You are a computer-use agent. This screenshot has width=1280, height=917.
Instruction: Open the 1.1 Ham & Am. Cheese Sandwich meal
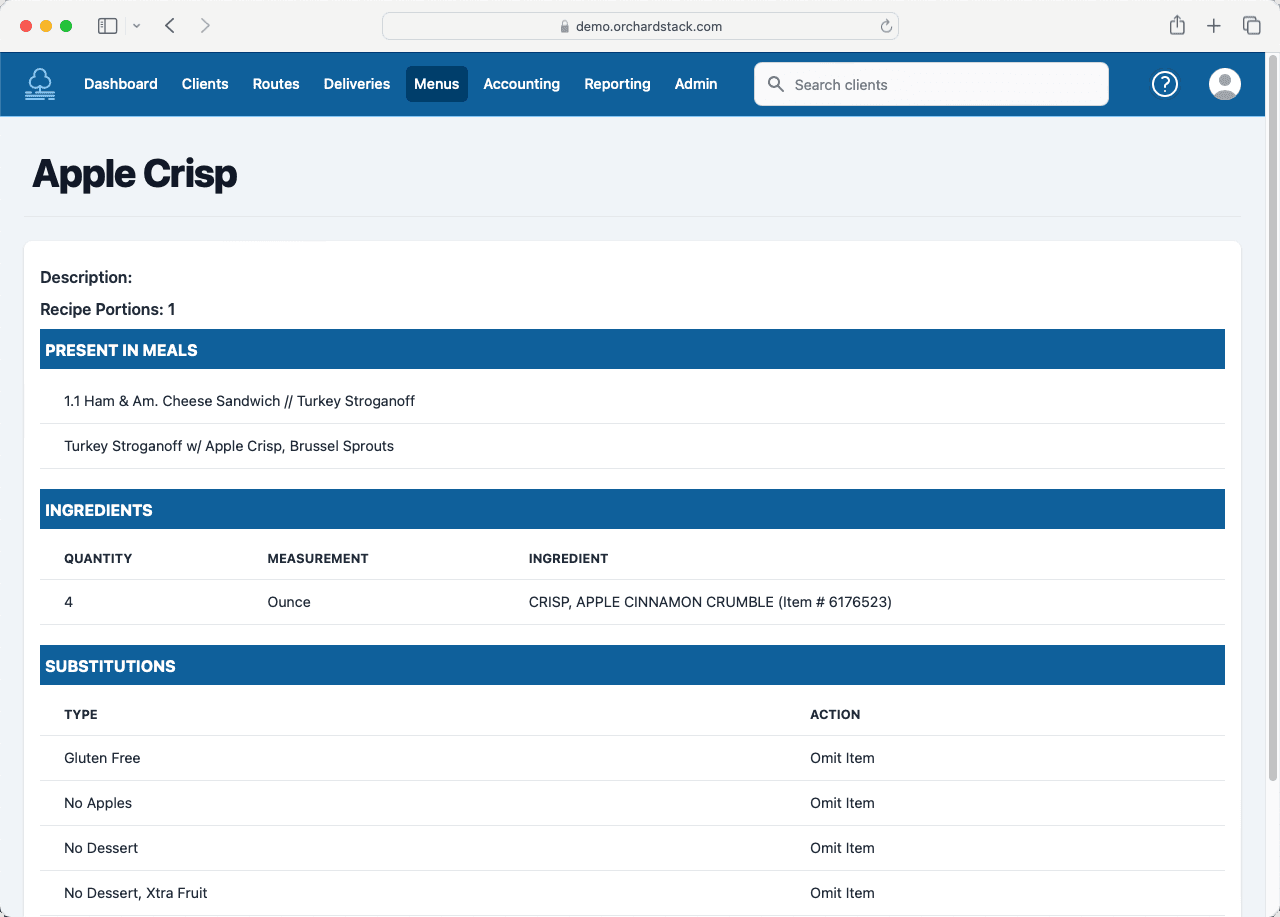coord(239,401)
